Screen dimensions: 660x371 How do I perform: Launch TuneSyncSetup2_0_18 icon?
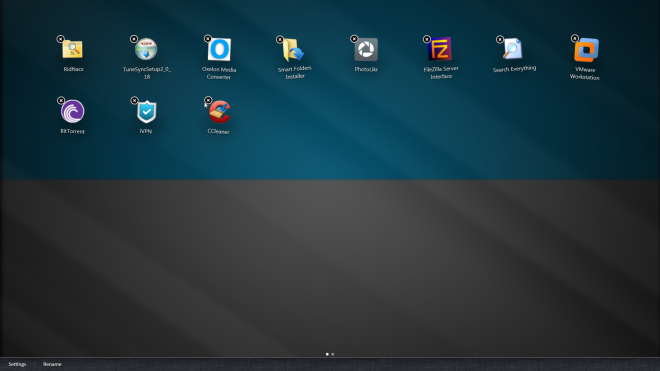pyautogui.click(x=146, y=49)
